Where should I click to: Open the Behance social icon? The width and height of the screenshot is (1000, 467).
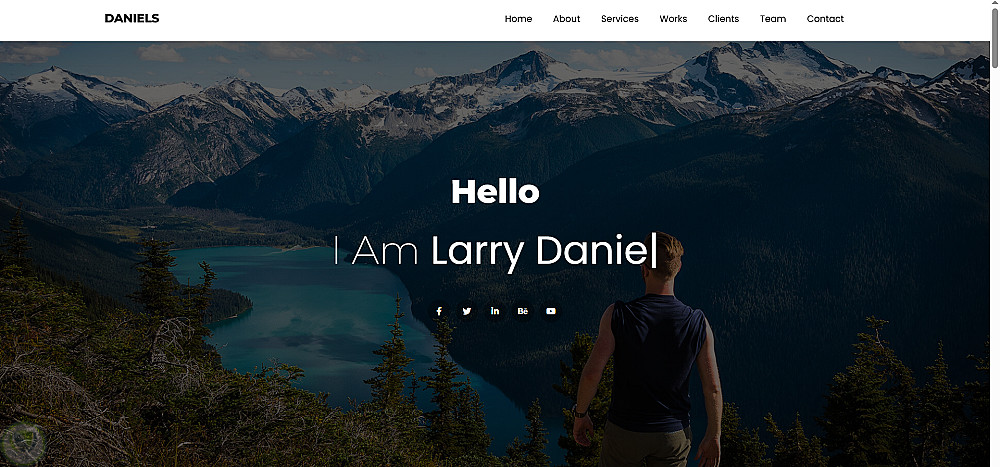coord(523,311)
